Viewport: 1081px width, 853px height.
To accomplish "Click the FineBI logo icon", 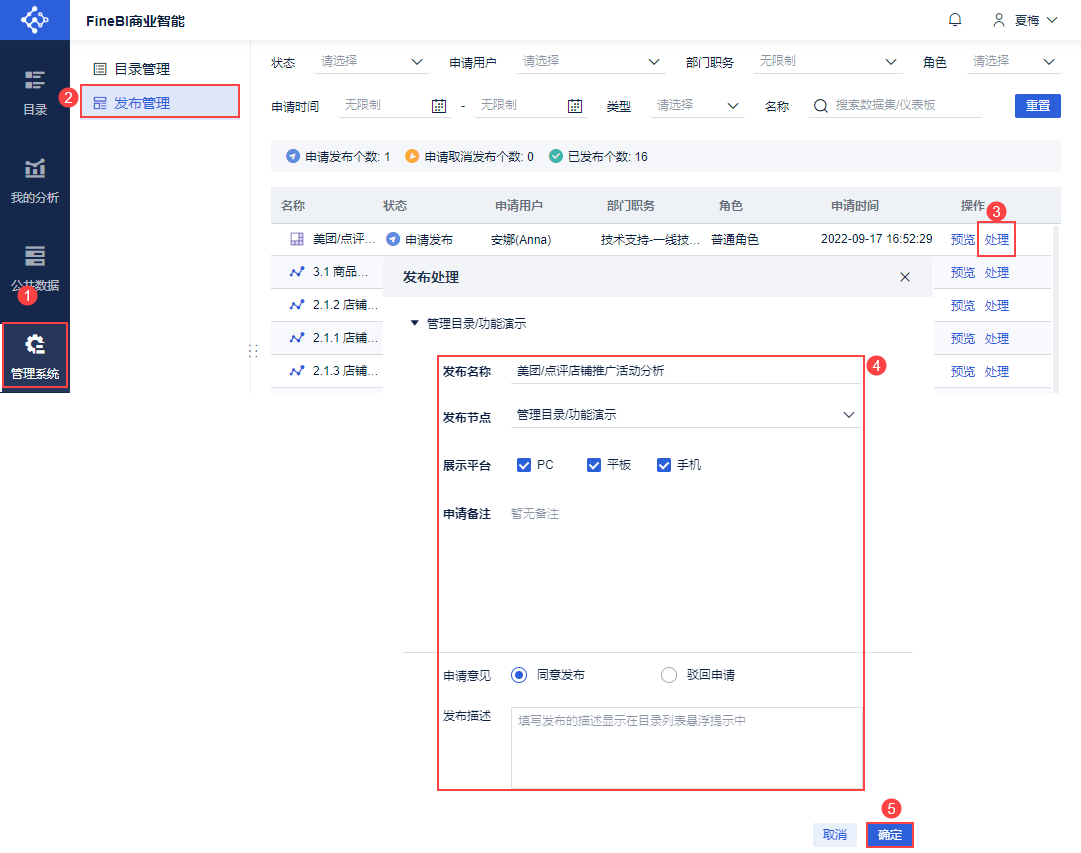I will (34, 19).
